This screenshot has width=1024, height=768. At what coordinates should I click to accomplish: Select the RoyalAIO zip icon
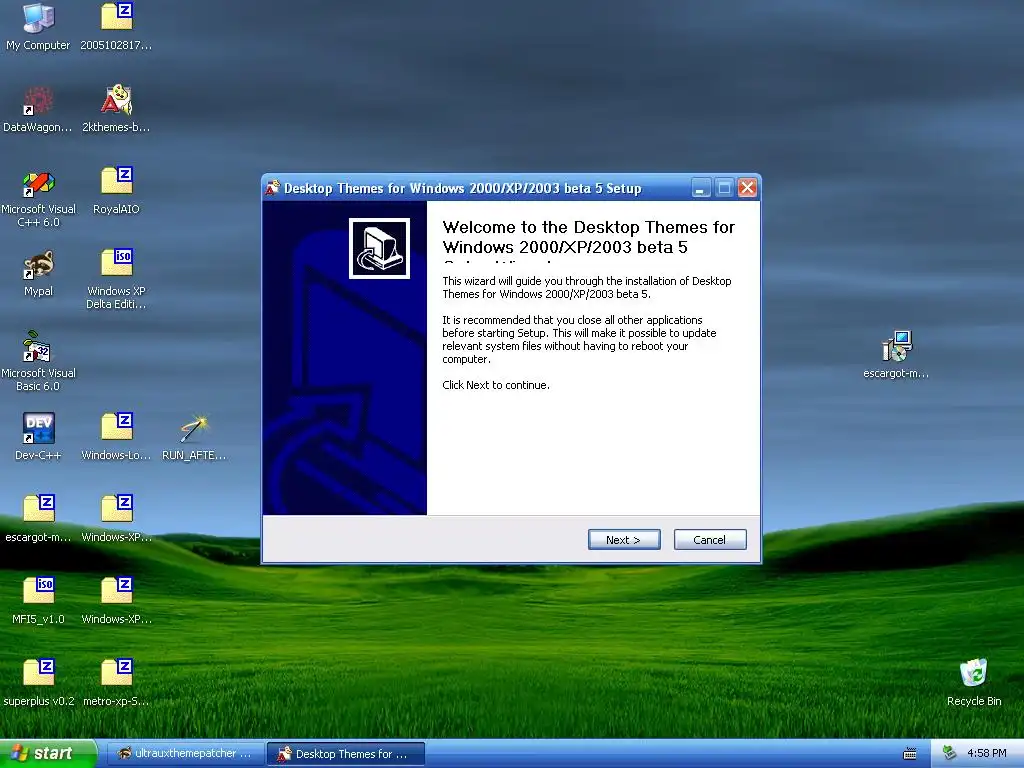tap(116, 182)
